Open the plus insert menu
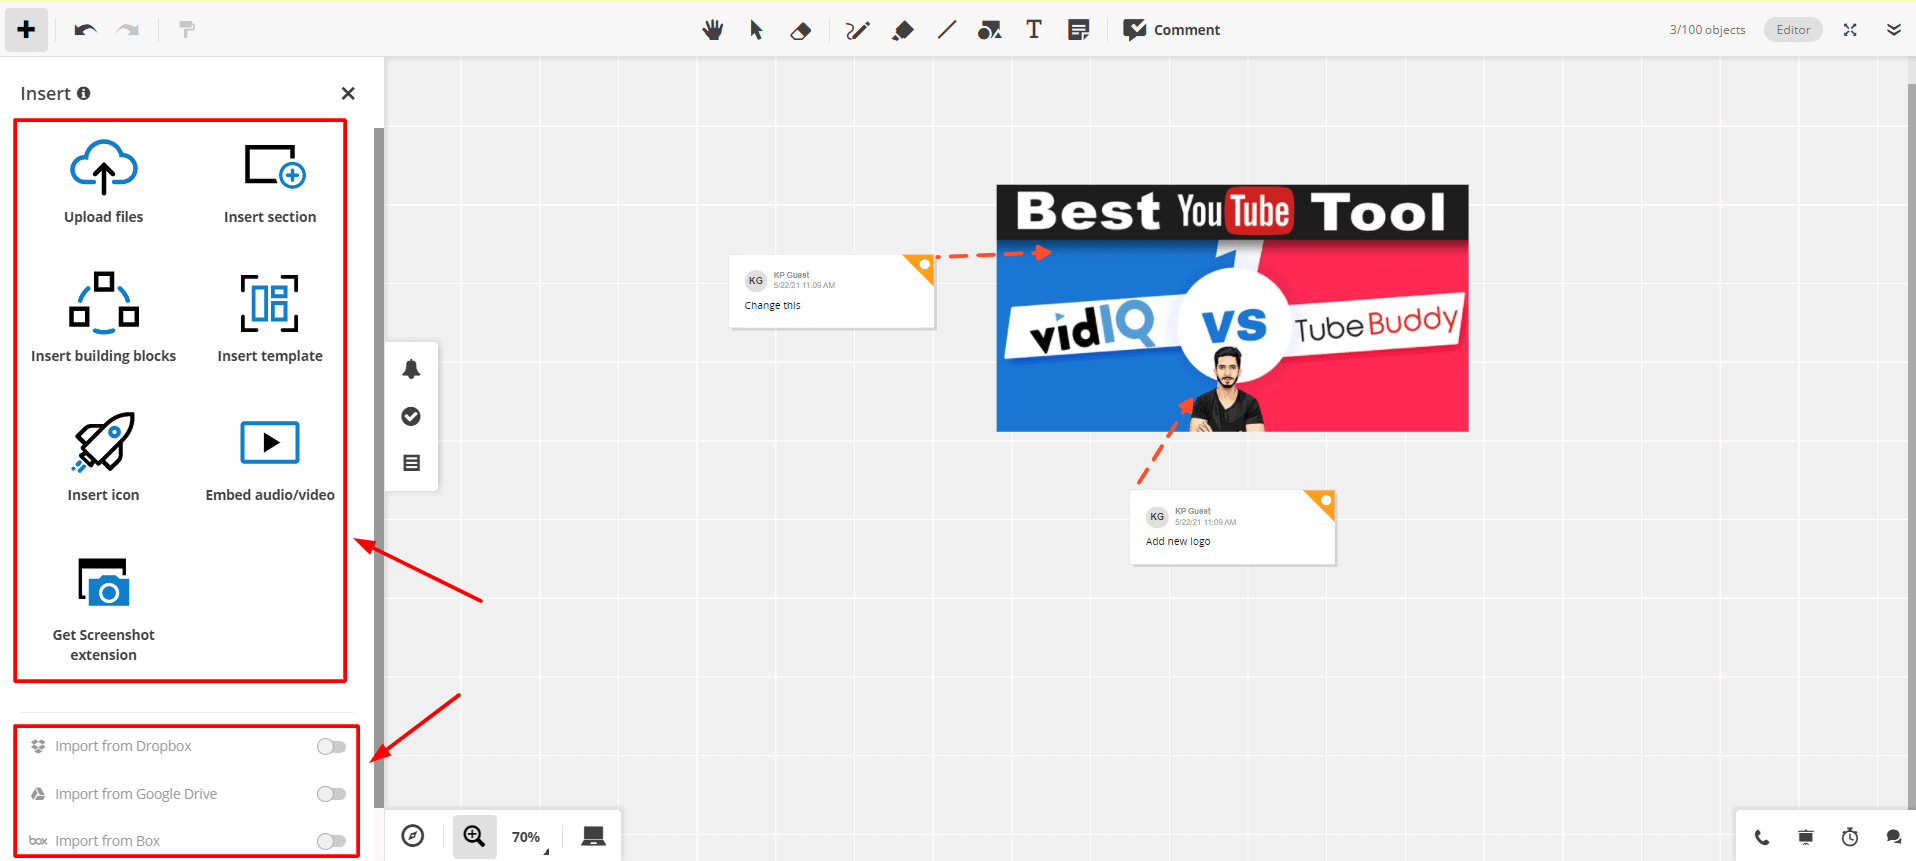This screenshot has width=1916, height=861. pyautogui.click(x=27, y=30)
